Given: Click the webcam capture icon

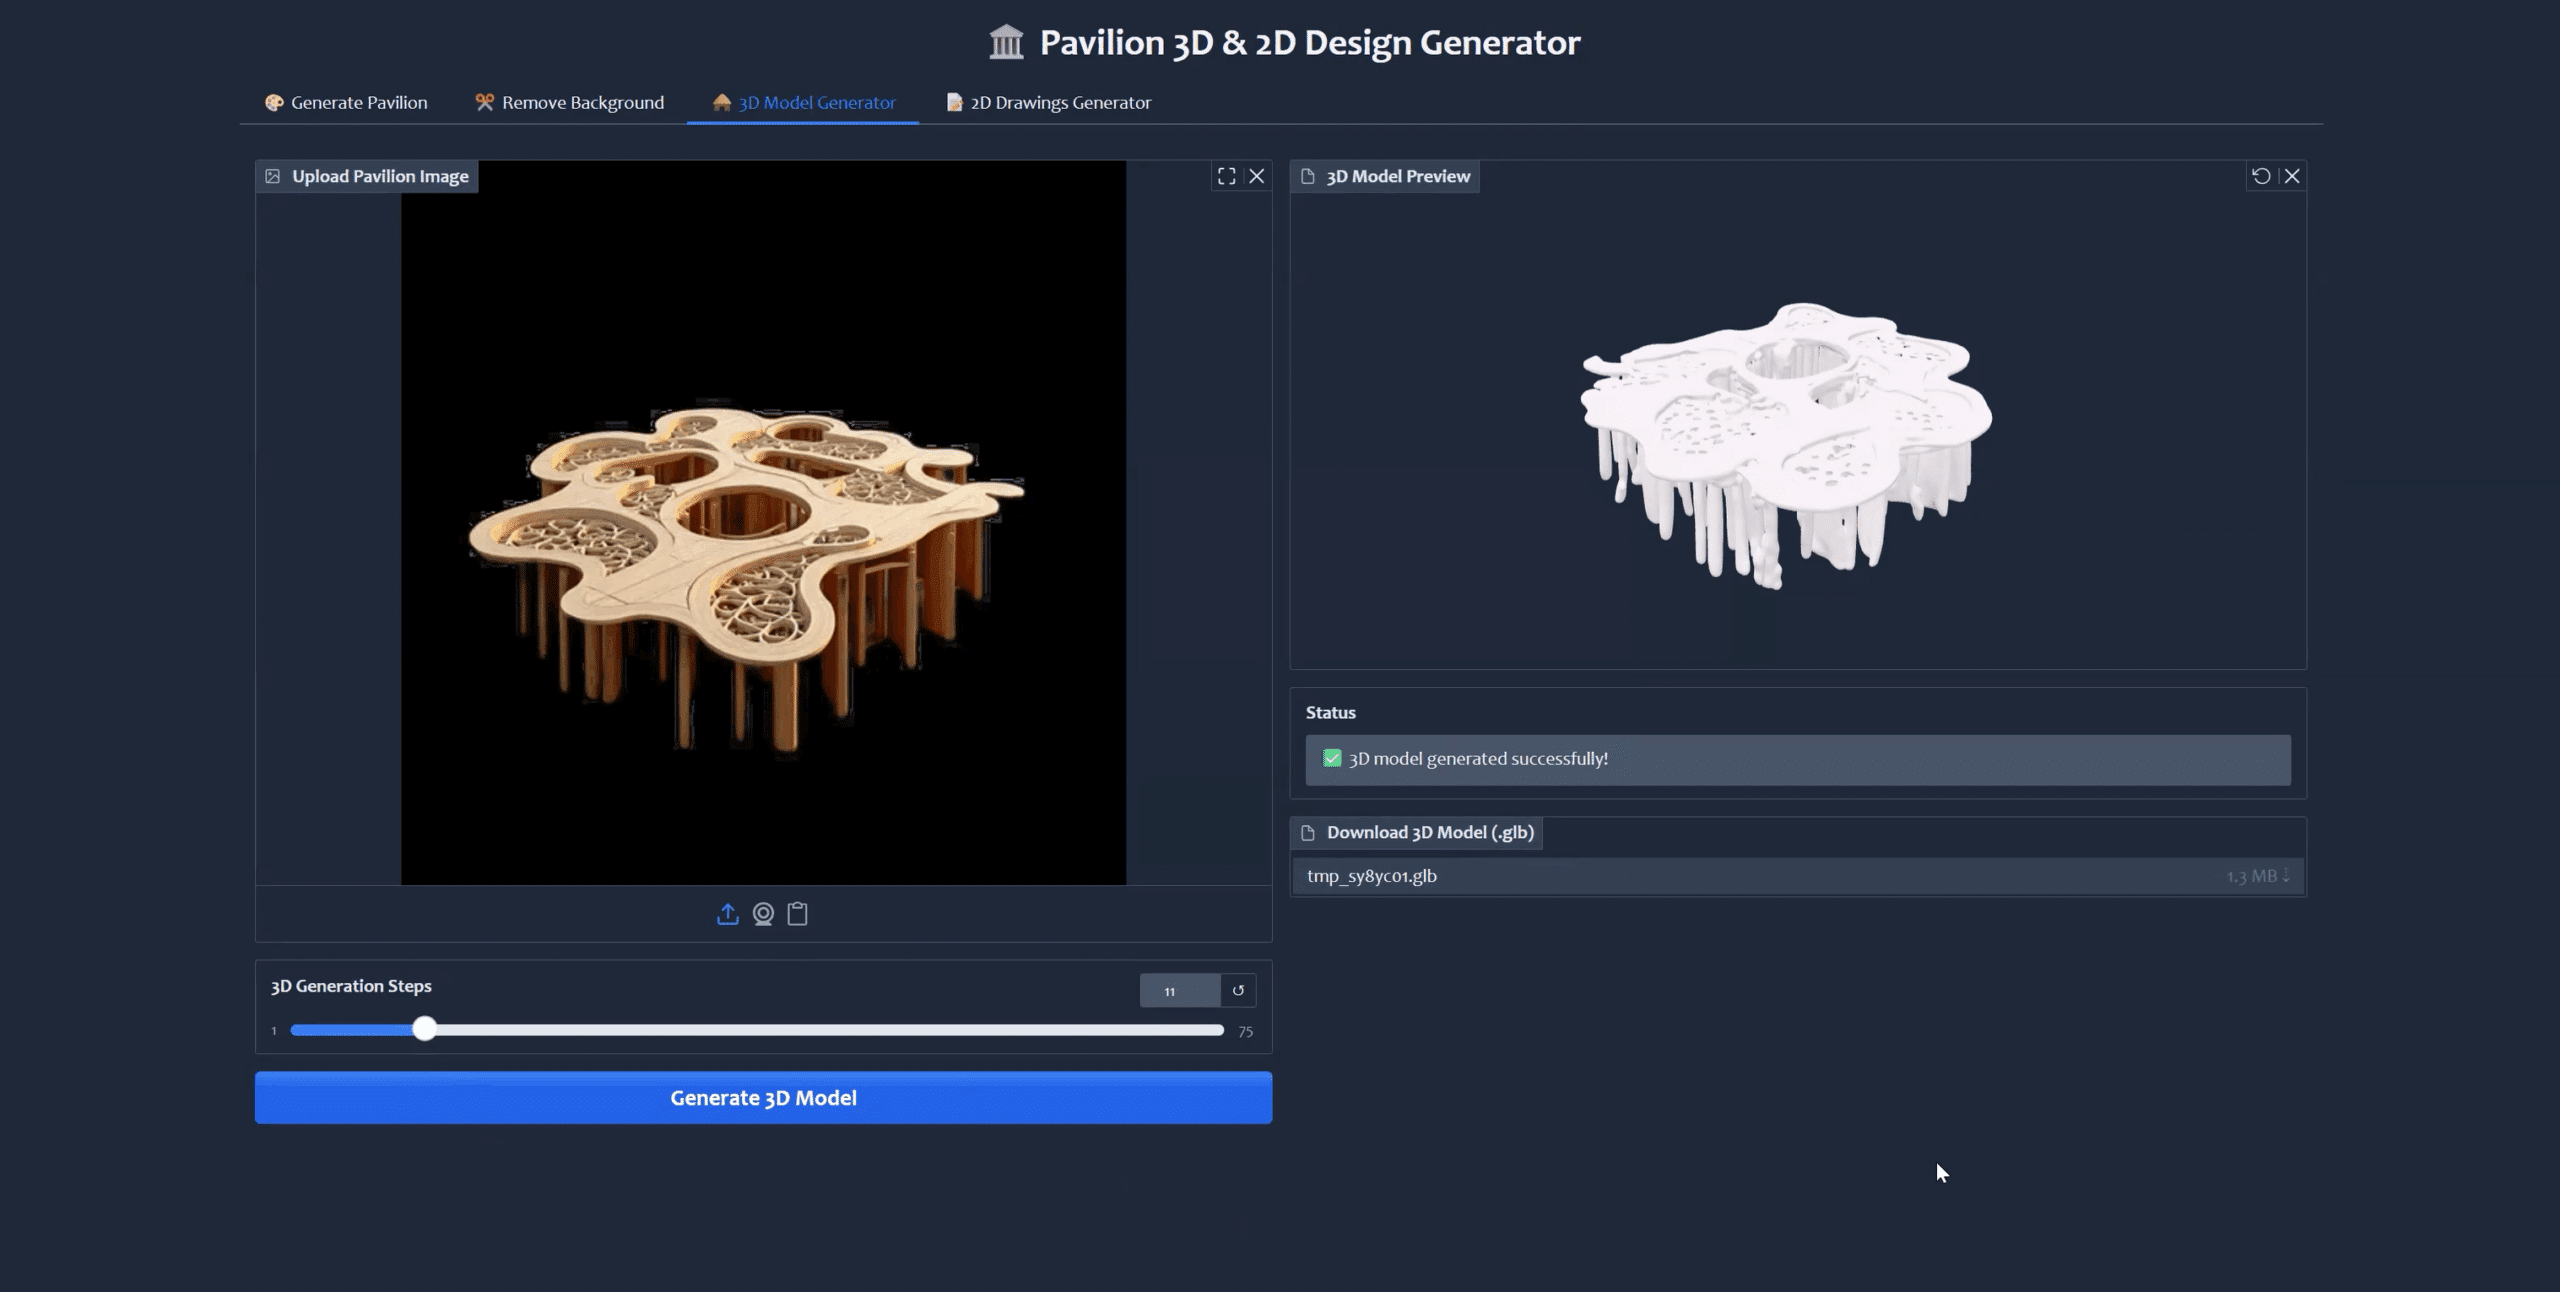Looking at the screenshot, I should [x=763, y=914].
